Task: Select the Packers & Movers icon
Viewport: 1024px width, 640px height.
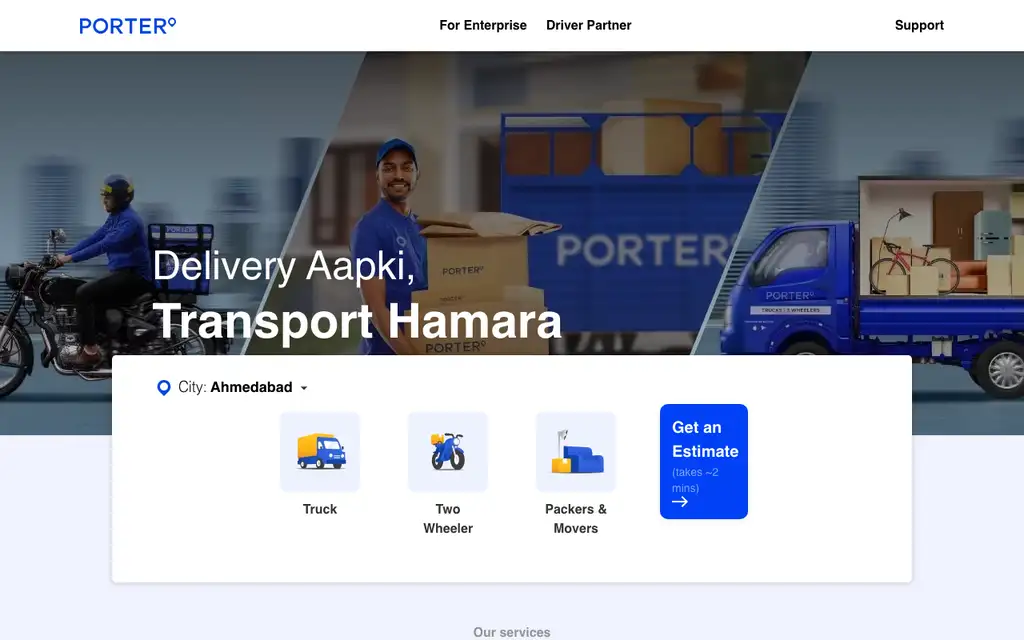Action: point(576,452)
